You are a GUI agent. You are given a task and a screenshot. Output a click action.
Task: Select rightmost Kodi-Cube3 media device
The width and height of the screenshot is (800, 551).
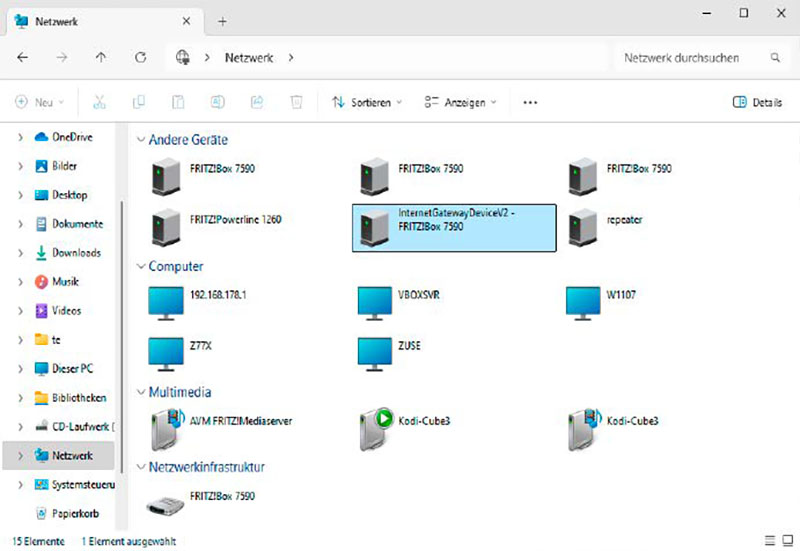(x=613, y=430)
